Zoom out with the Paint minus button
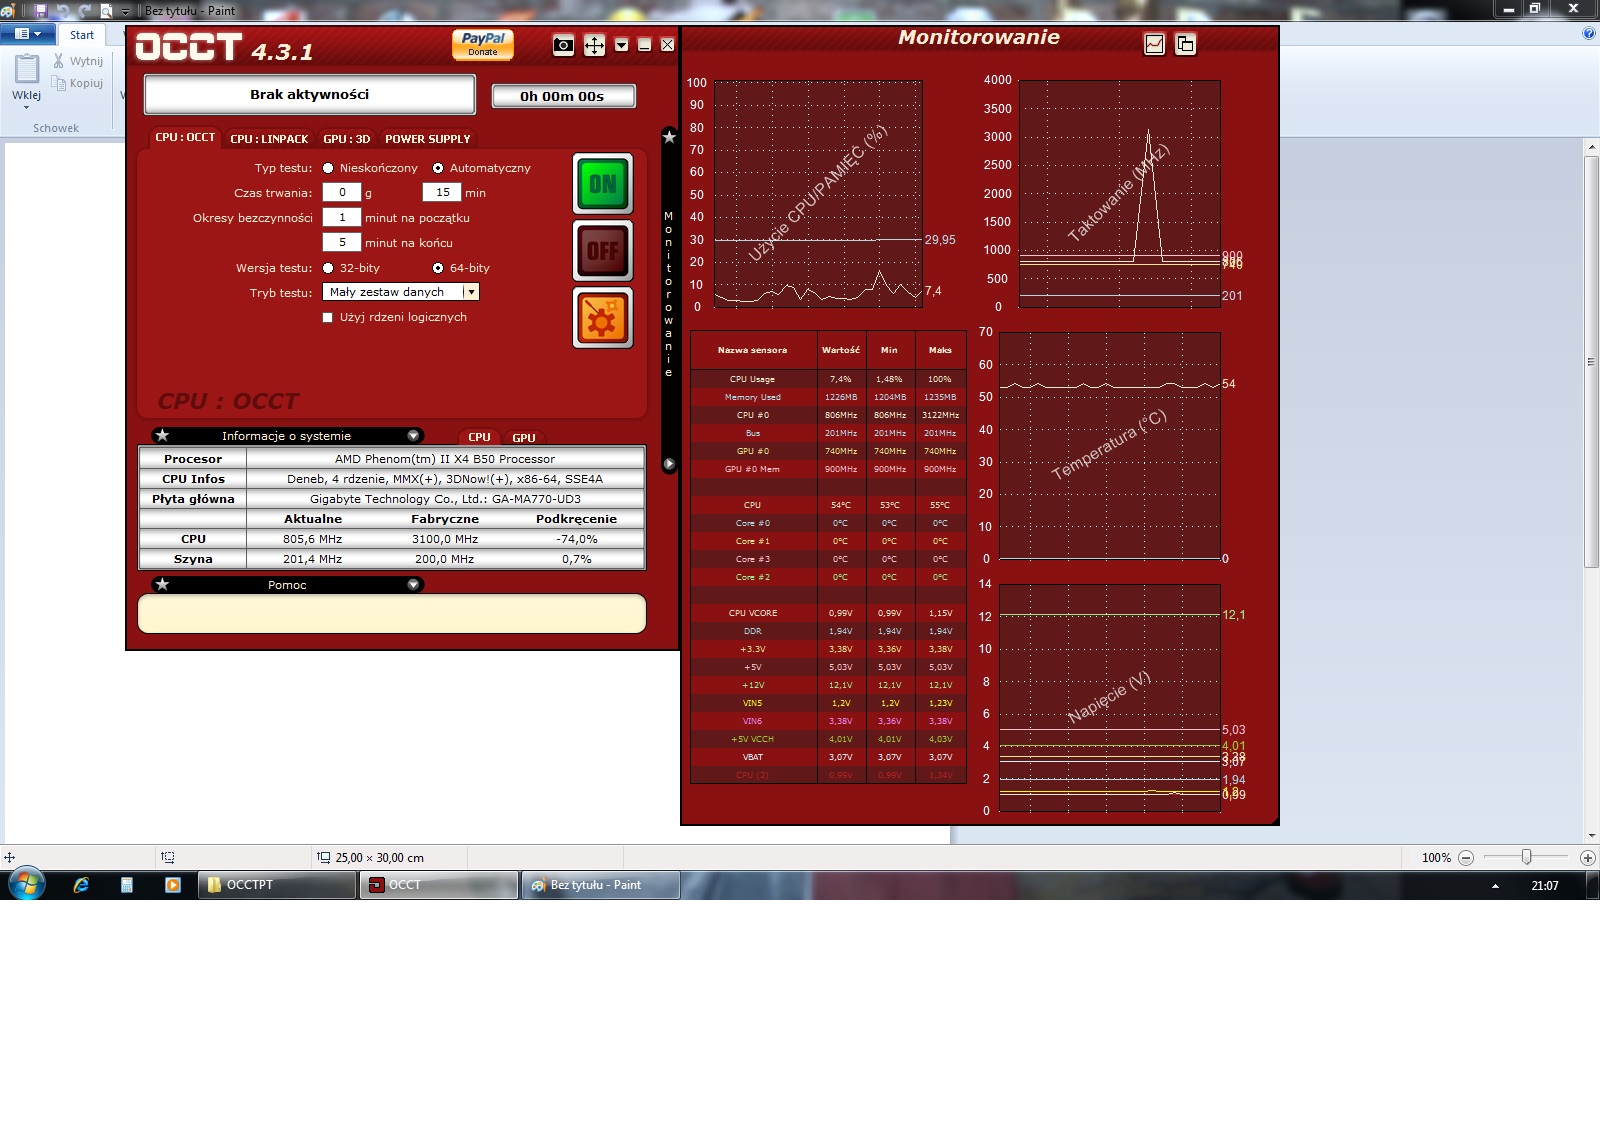1600x1134 pixels. (1466, 858)
